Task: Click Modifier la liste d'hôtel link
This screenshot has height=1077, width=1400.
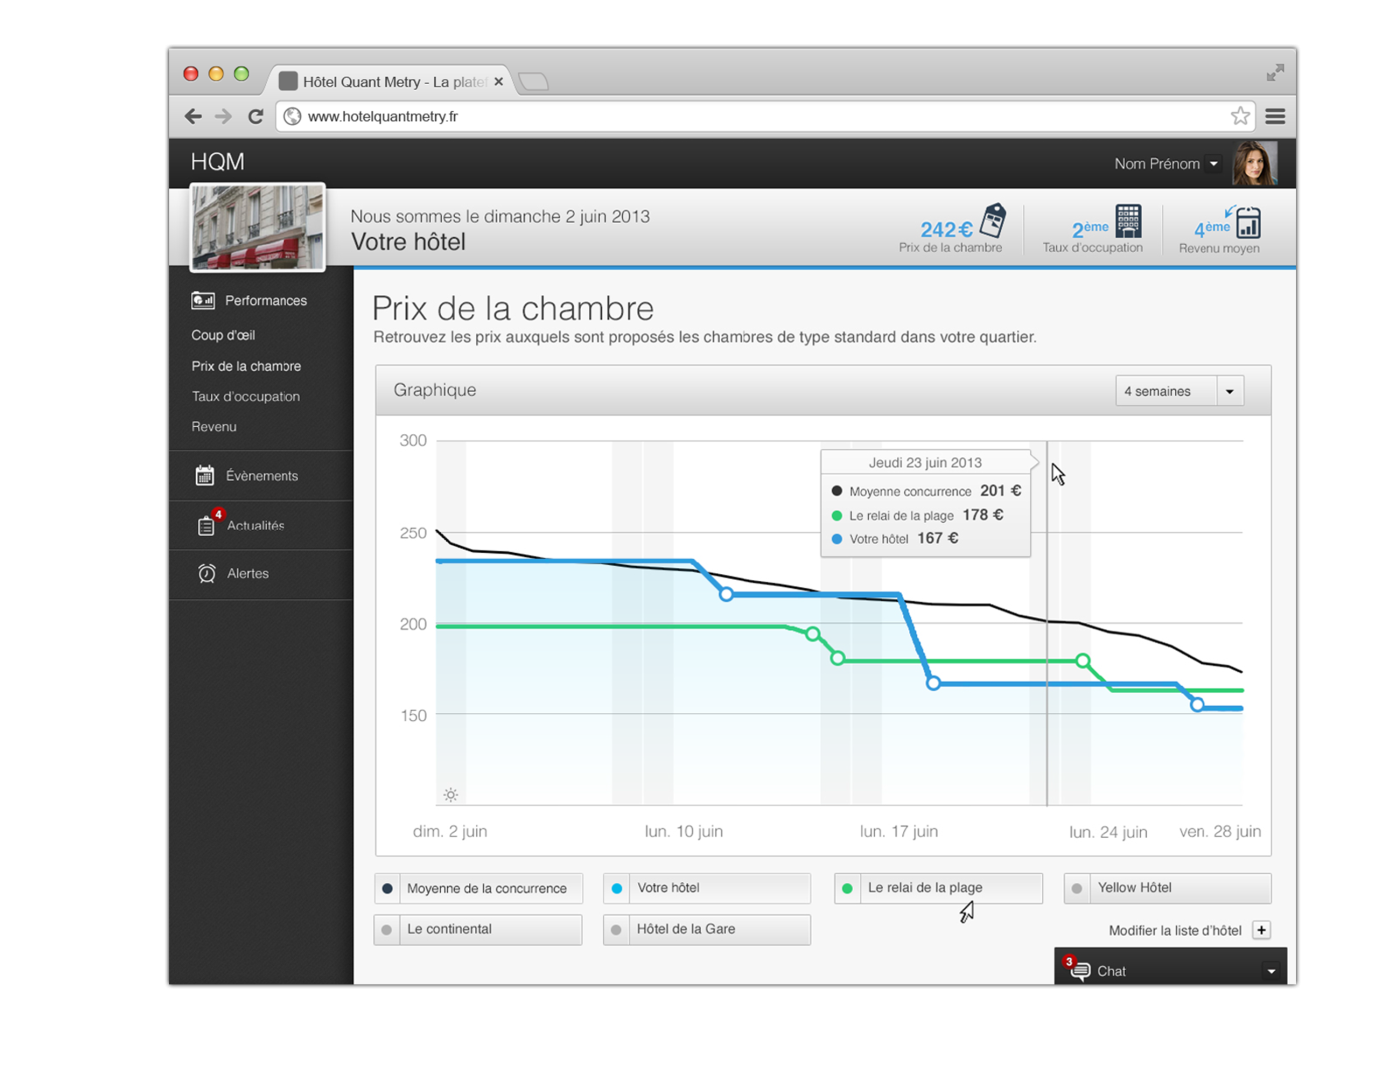Action: coord(1175,930)
